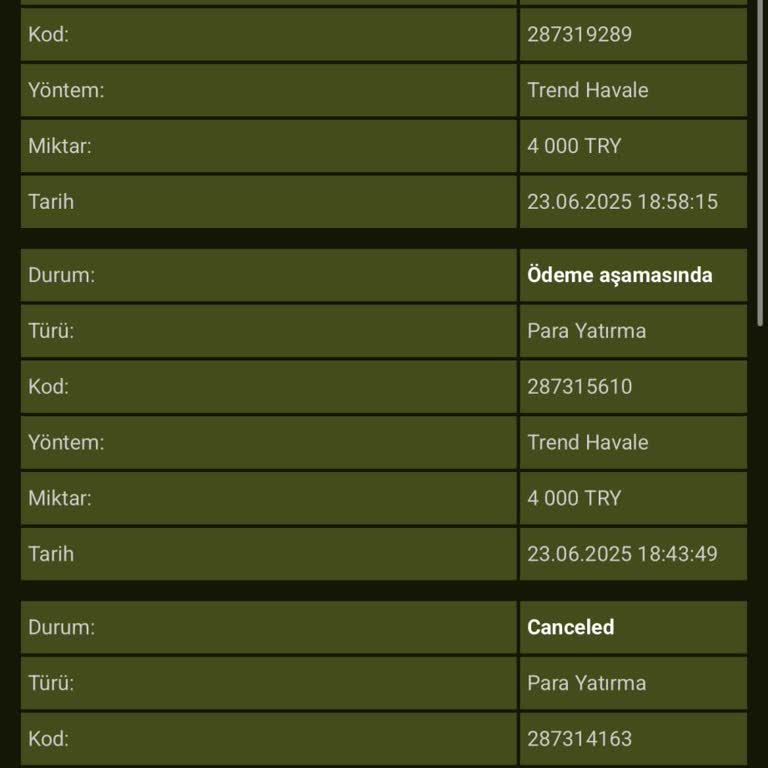Click the Tarih label beside 18:43:49
Viewport: 768px width, 768px height.
(51, 554)
